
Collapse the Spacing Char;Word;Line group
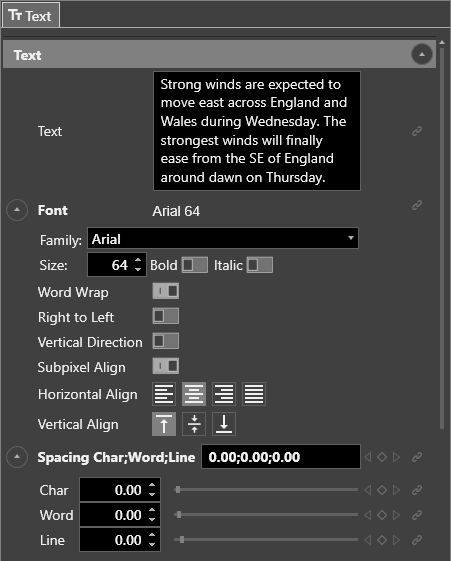pyautogui.click(x=17, y=457)
